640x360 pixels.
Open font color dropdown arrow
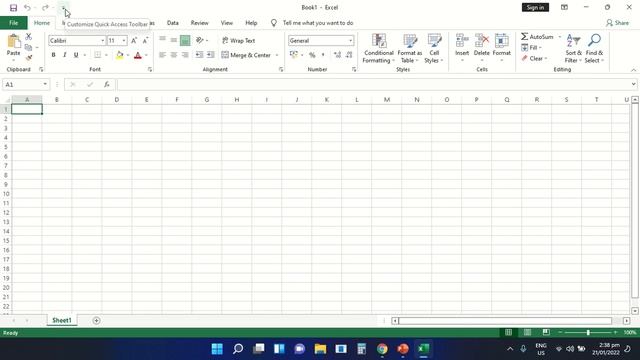pyautogui.click(x=146, y=55)
